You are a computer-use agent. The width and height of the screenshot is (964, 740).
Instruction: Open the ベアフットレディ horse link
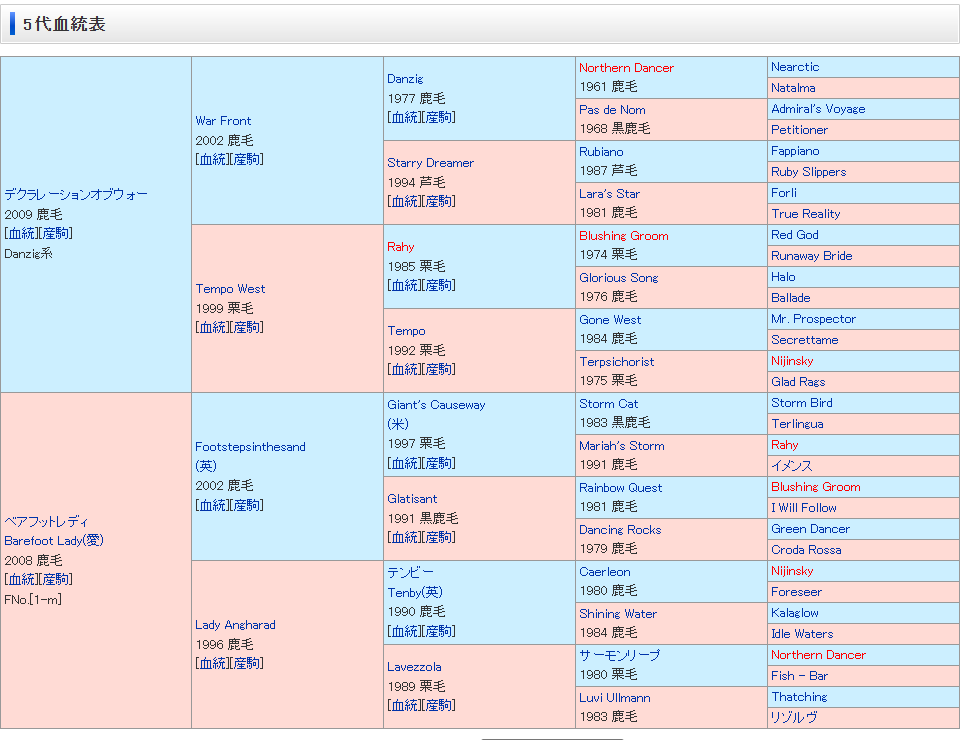click(46, 522)
